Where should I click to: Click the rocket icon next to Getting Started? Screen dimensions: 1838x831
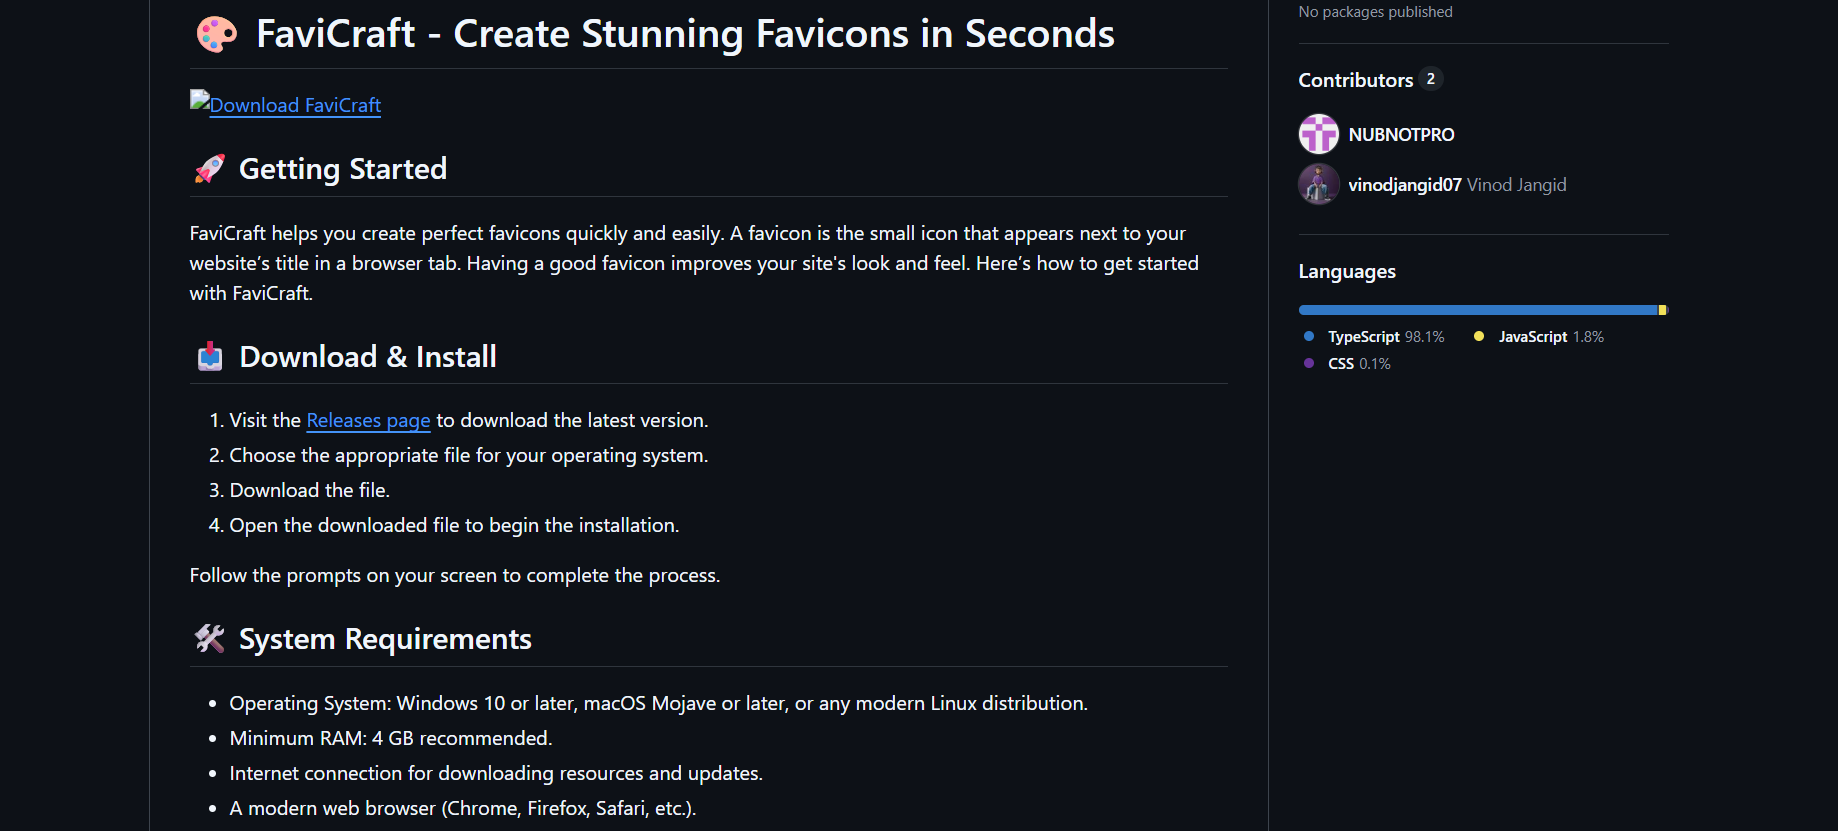pos(208,168)
